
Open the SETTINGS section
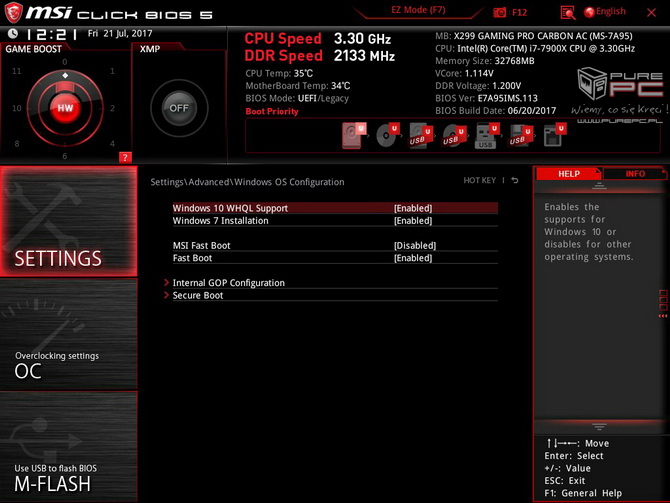click(69, 221)
